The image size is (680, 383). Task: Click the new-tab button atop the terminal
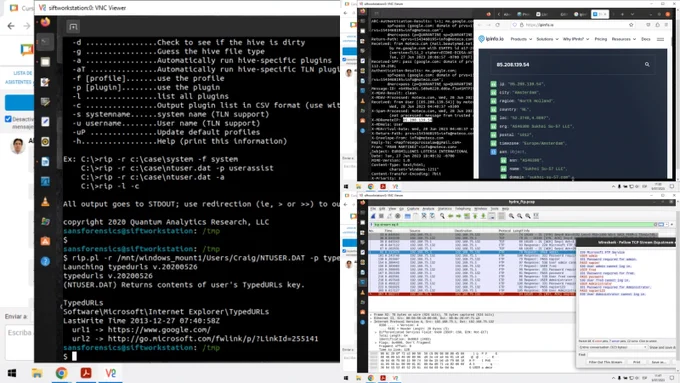(x=73, y=27)
